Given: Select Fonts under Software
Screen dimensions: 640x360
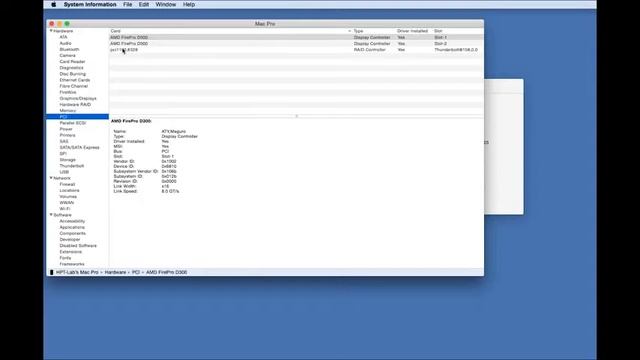Looking at the screenshot, I should coord(65,258).
